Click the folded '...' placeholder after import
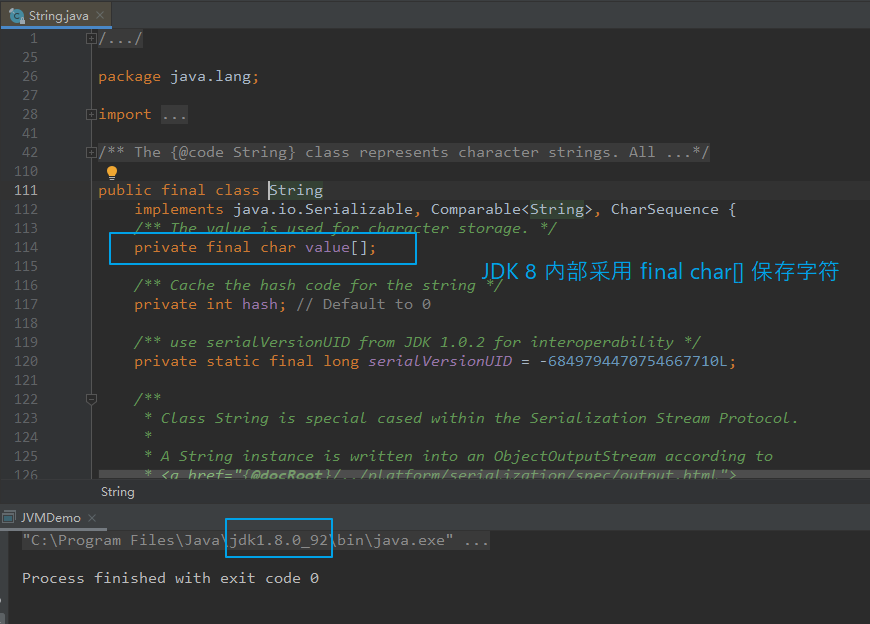This screenshot has width=870, height=624. 174,115
